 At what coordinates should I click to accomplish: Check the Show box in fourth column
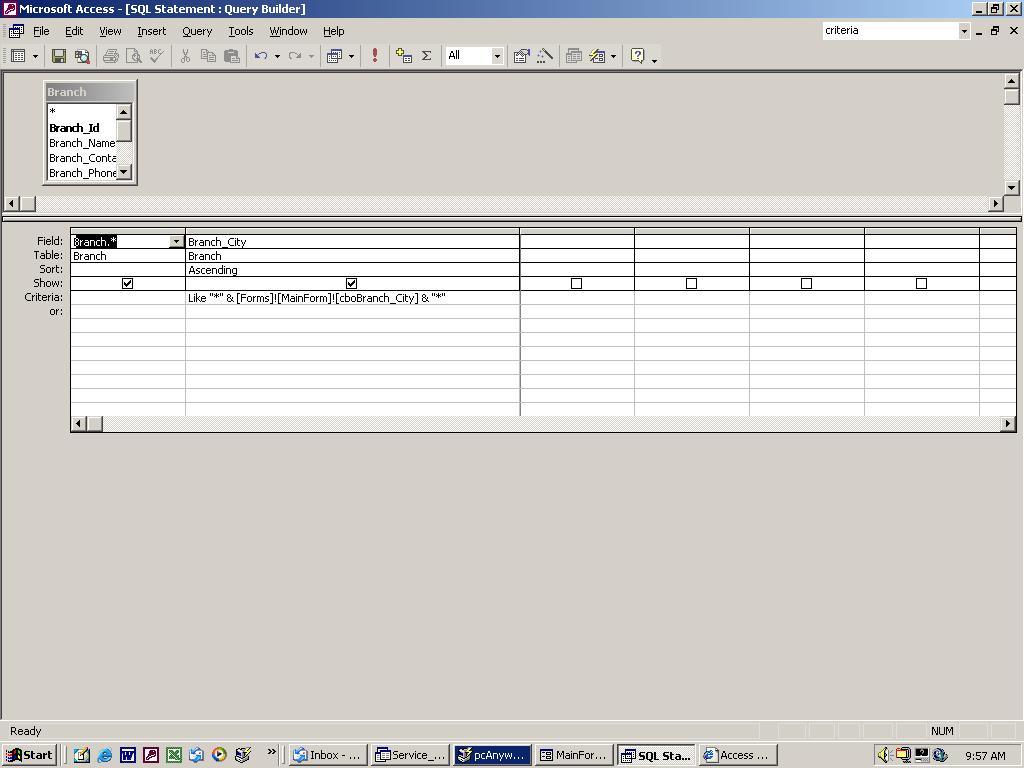(691, 283)
